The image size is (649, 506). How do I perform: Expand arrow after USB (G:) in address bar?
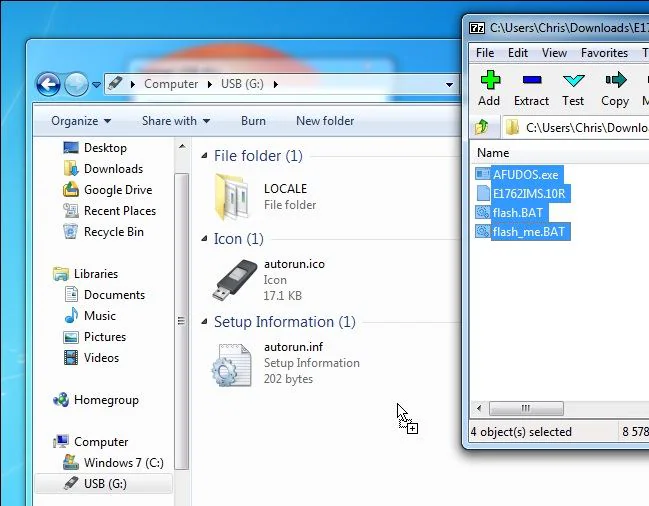pyautogui.click(x=276, y=84)
